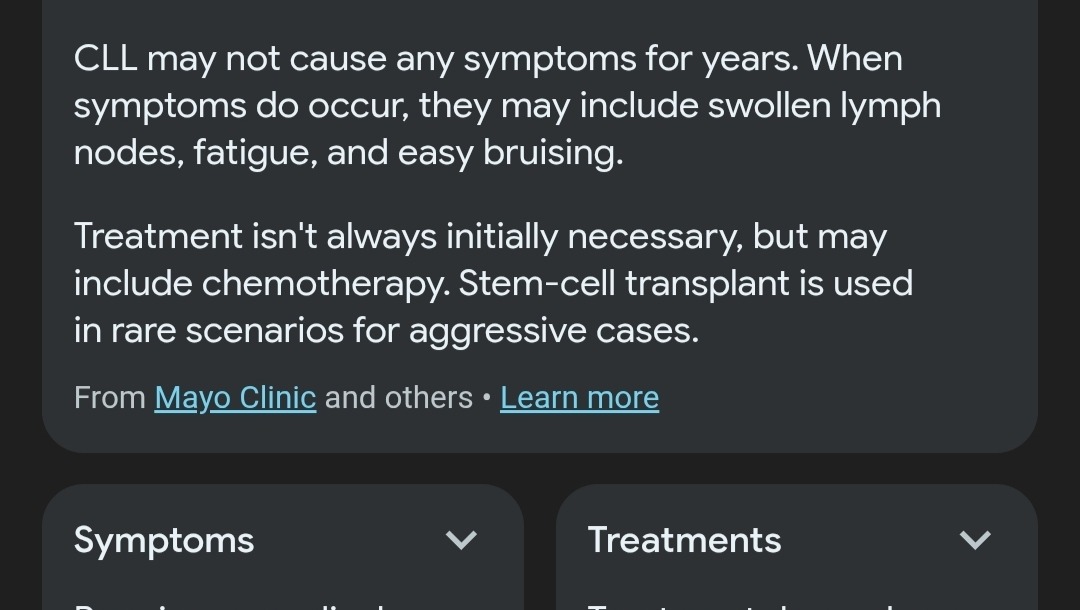Image resolution: width=1080 pixels, height=610 pixels.
Task: Tap the Symptoms card heading
Action: click(164, 540)
